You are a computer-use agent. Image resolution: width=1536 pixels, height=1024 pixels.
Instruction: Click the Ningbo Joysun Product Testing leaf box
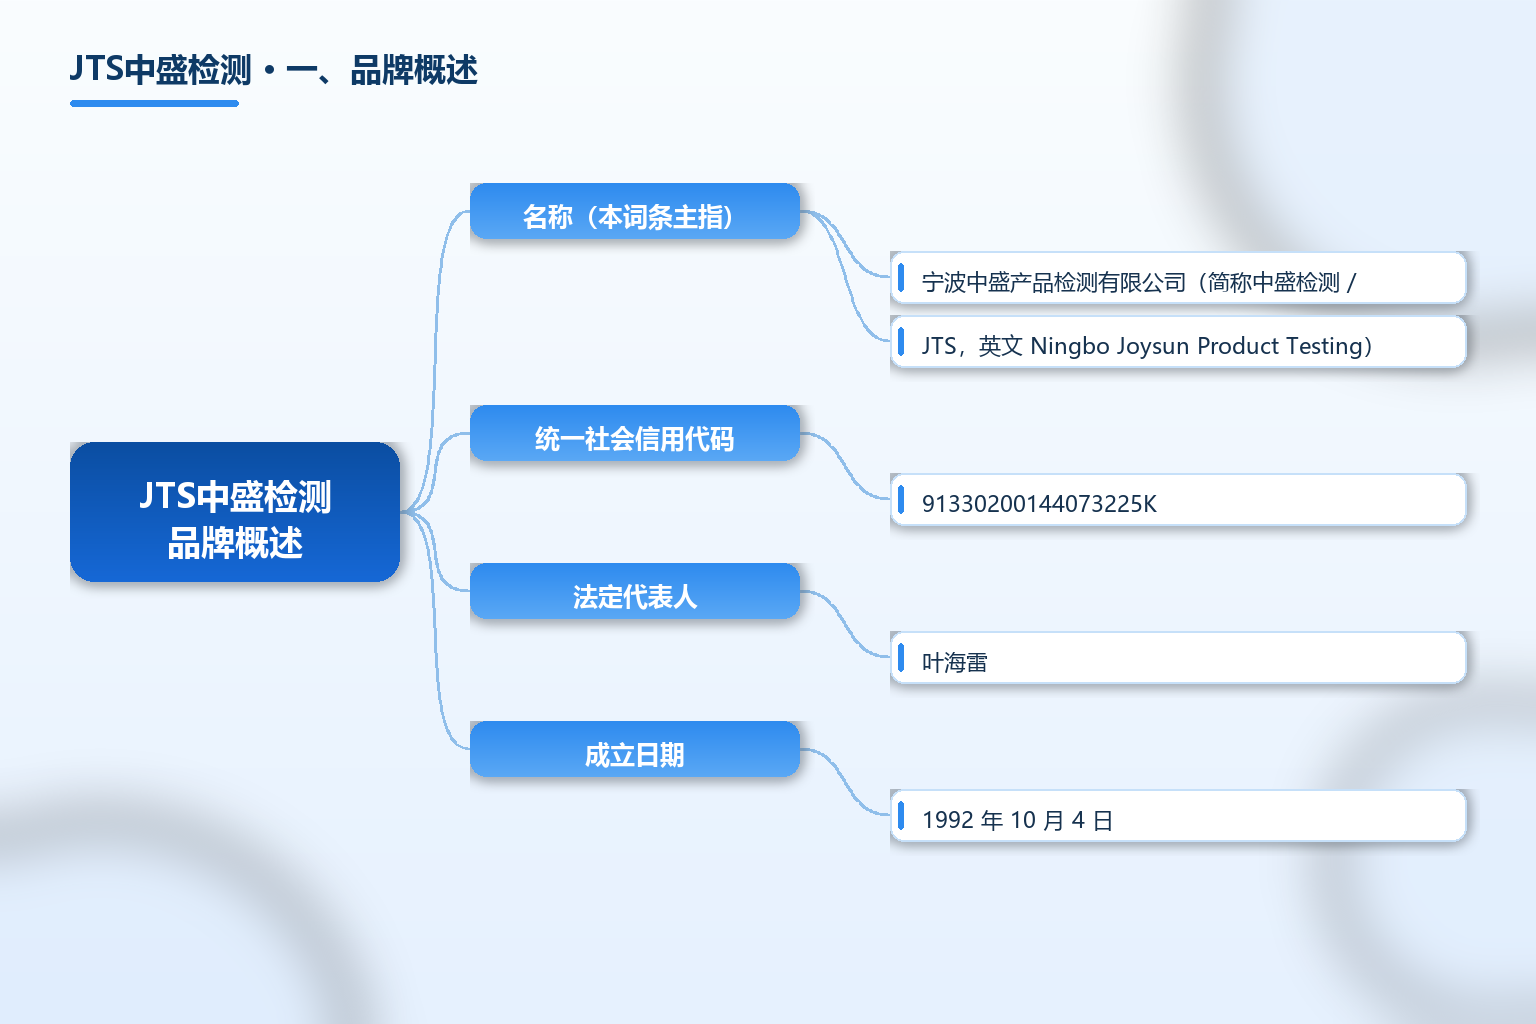[x=1178, y=342]
